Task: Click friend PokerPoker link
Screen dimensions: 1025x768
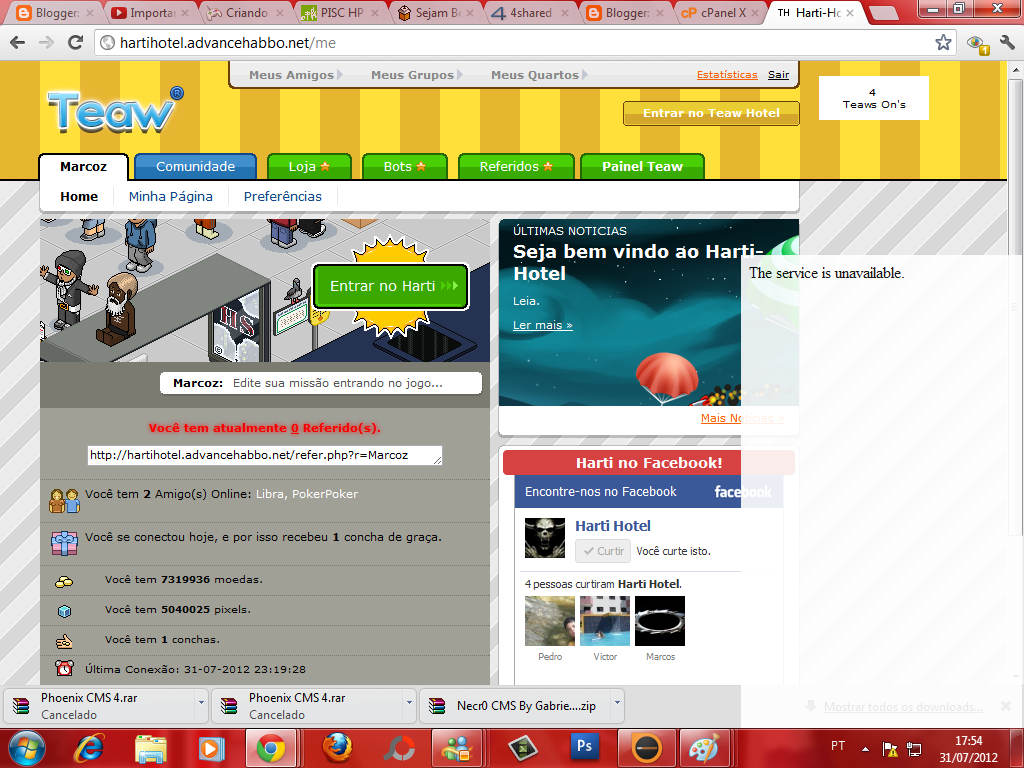Action: click(x=325, y=494)
